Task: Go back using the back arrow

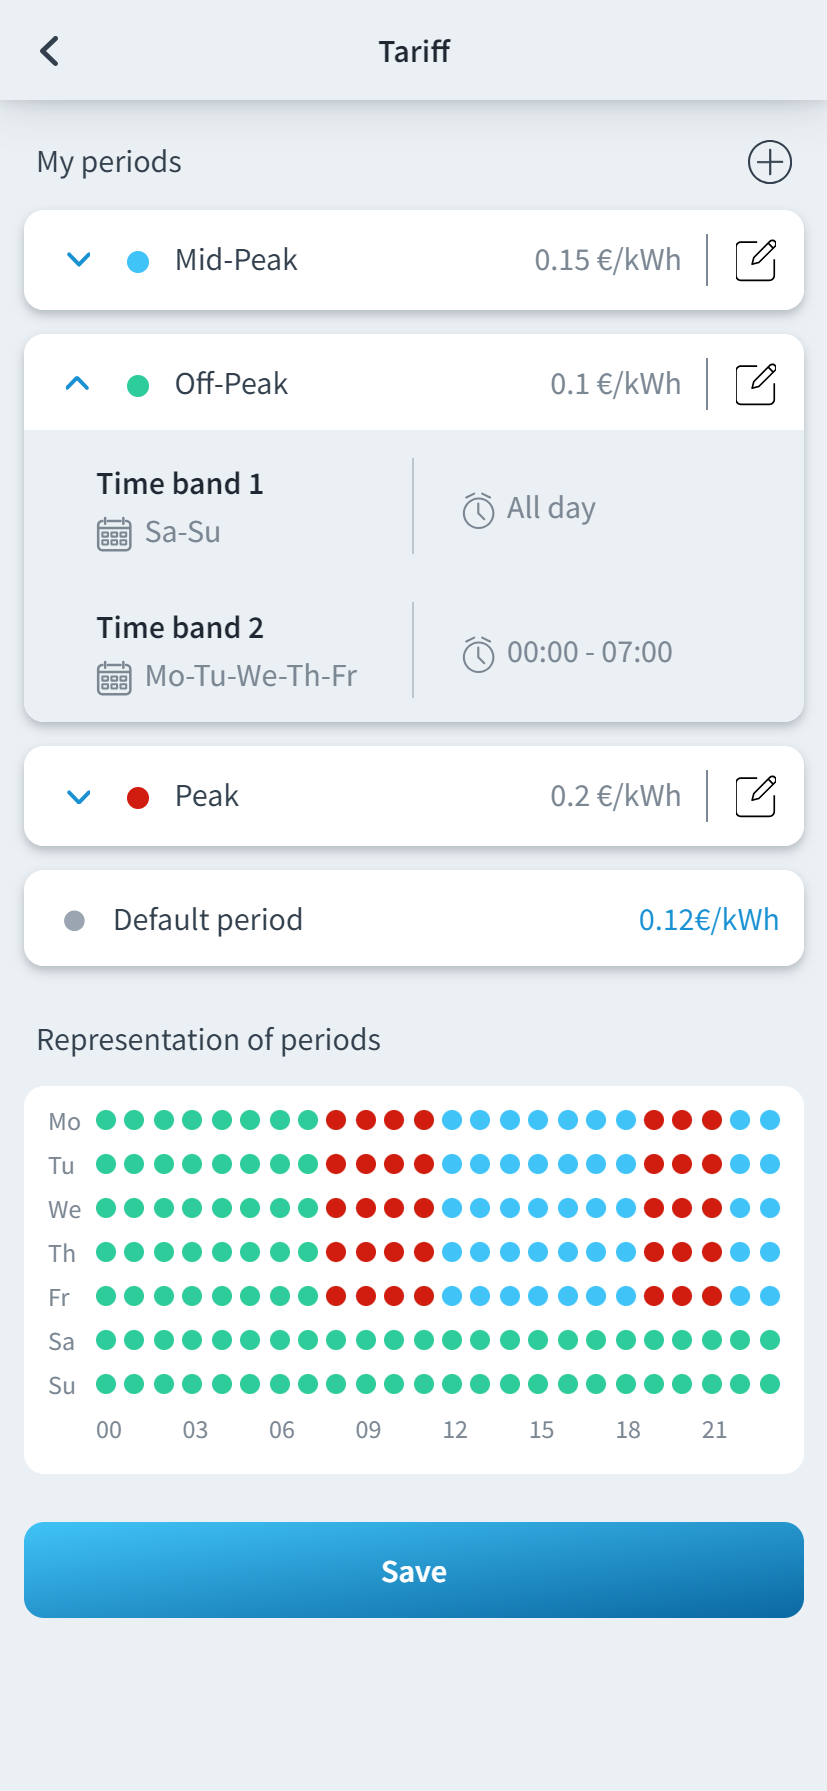Action: point(50,51)
